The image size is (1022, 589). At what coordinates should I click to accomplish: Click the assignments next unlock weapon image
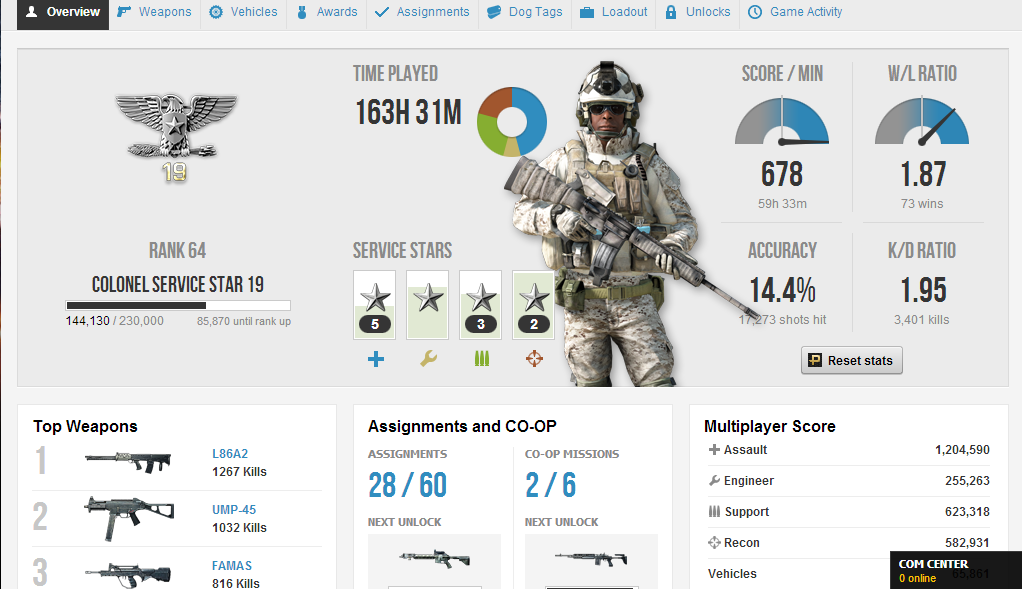point(435,558)
